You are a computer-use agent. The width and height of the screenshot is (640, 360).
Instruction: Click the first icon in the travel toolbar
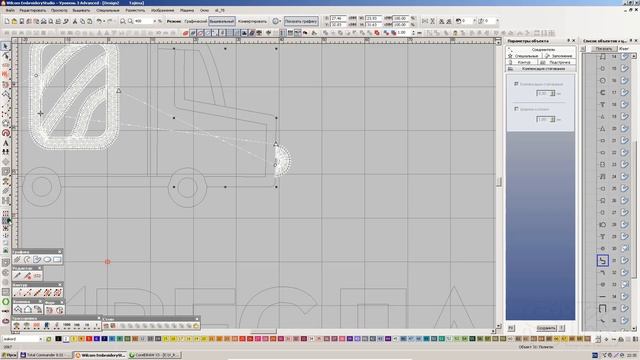point(17,326)
